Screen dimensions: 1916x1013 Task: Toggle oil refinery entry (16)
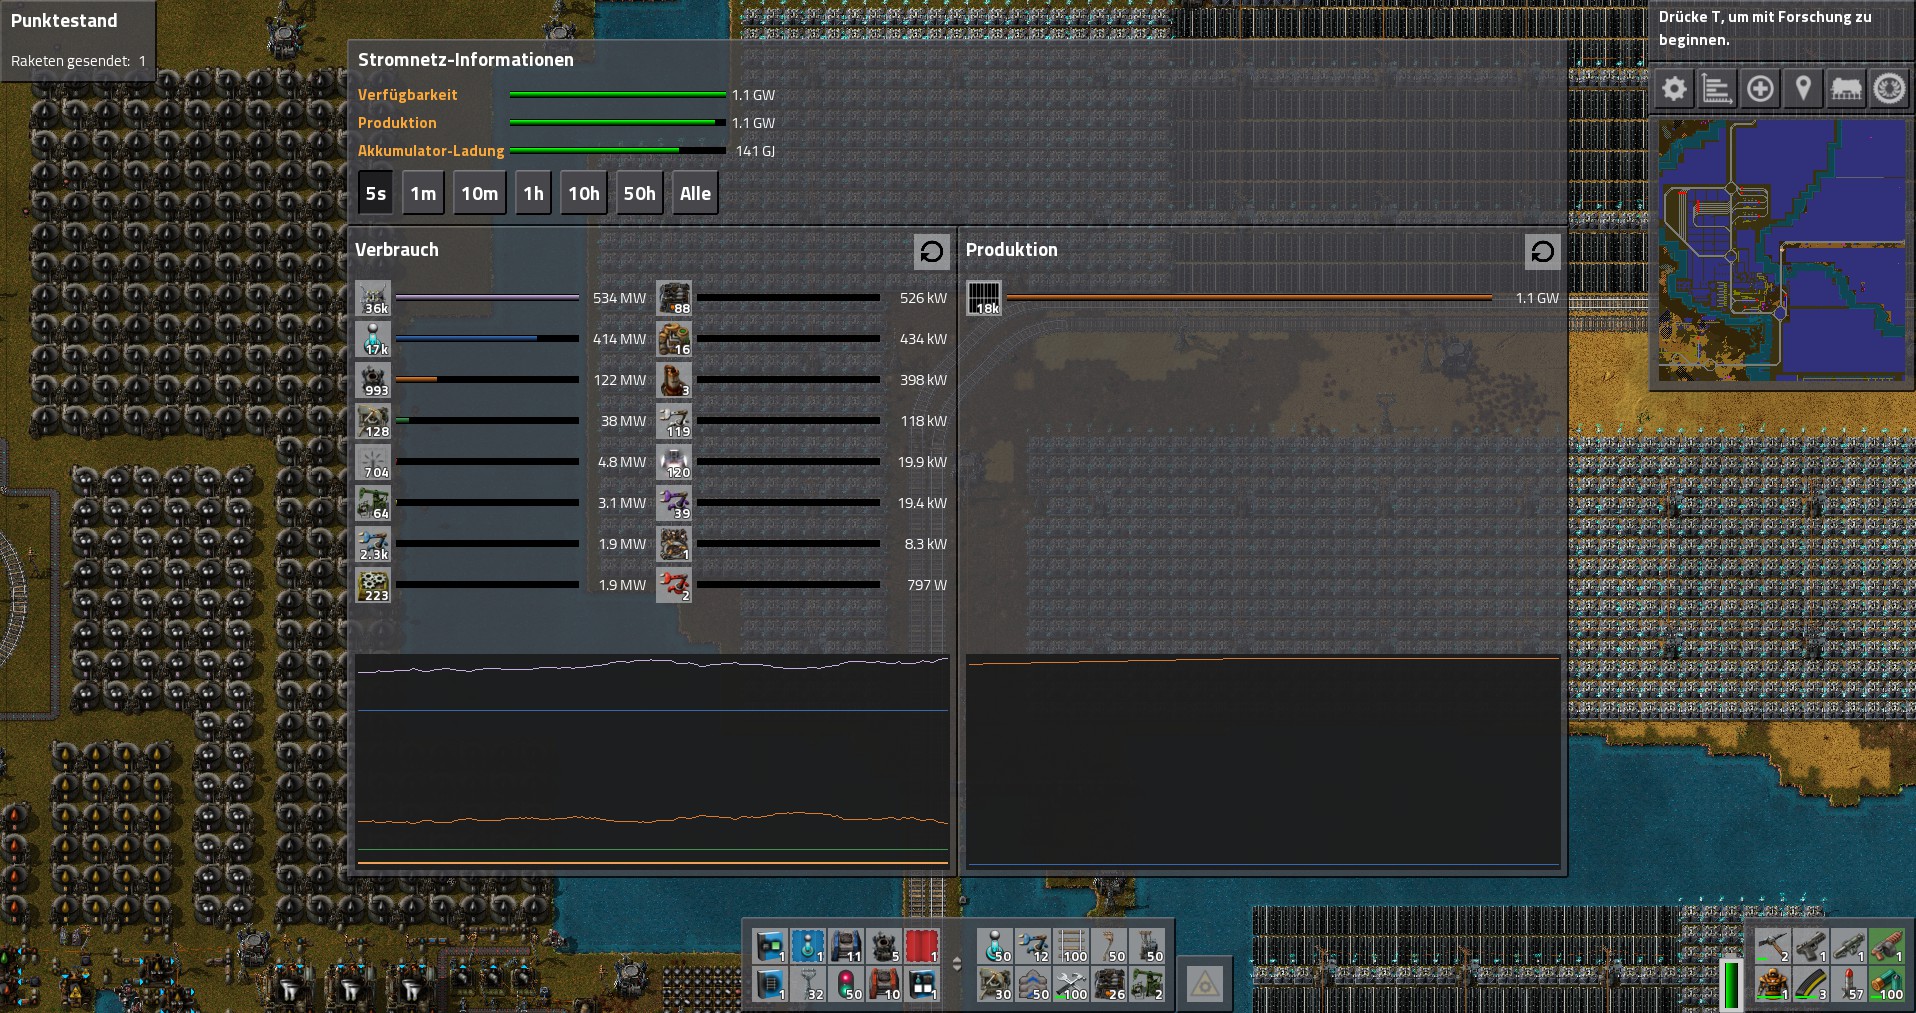coord(674,339)
